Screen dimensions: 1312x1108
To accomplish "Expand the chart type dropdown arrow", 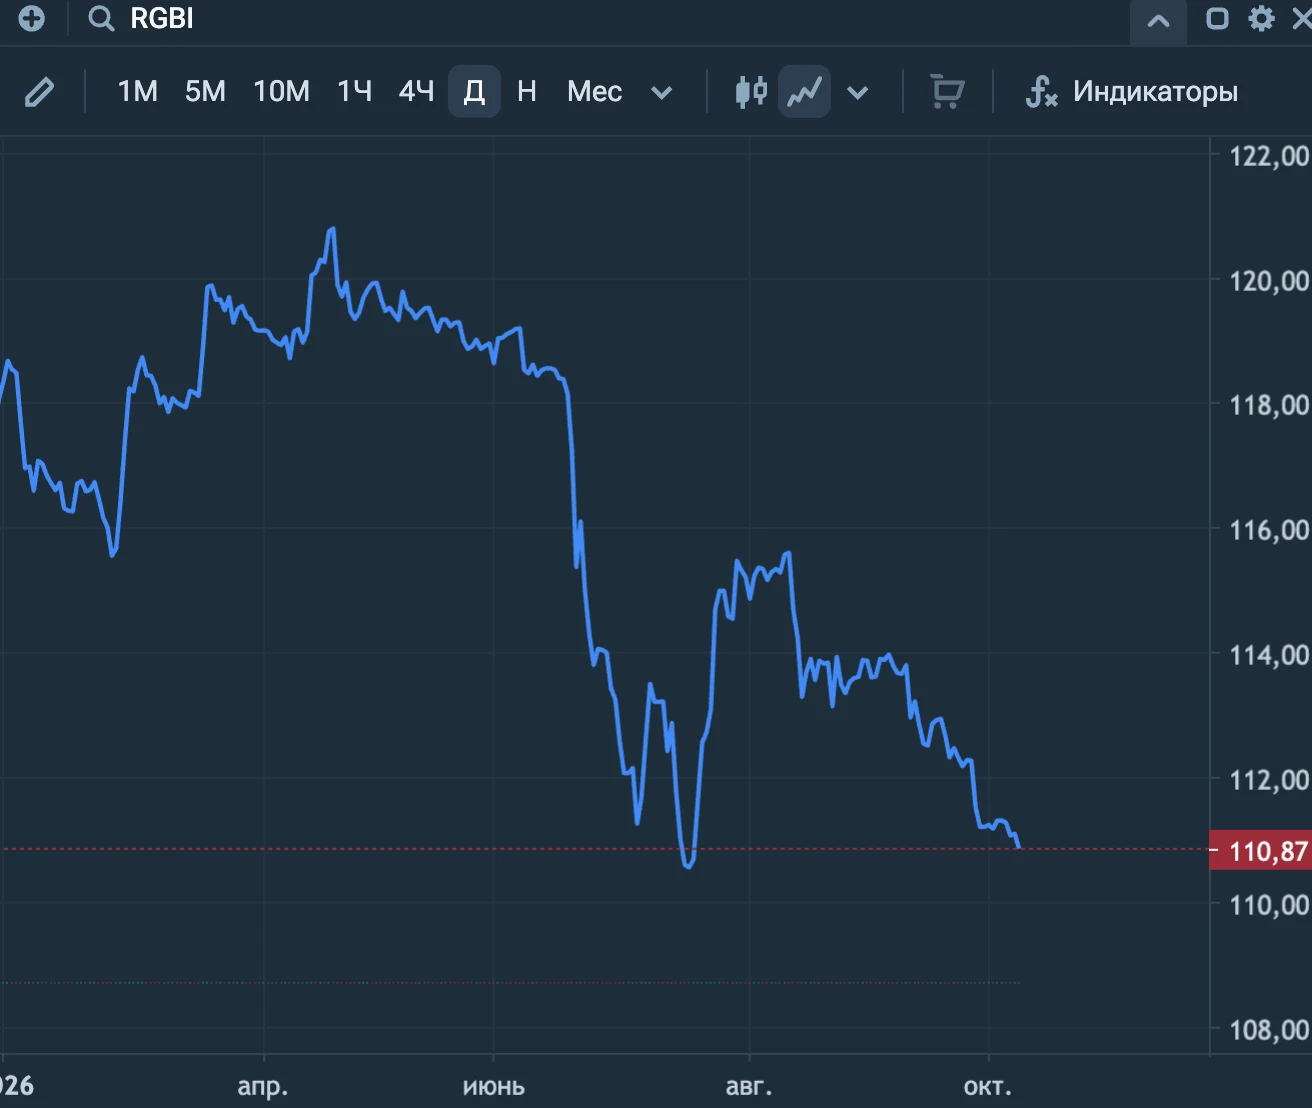I will (x=857, y=93).
